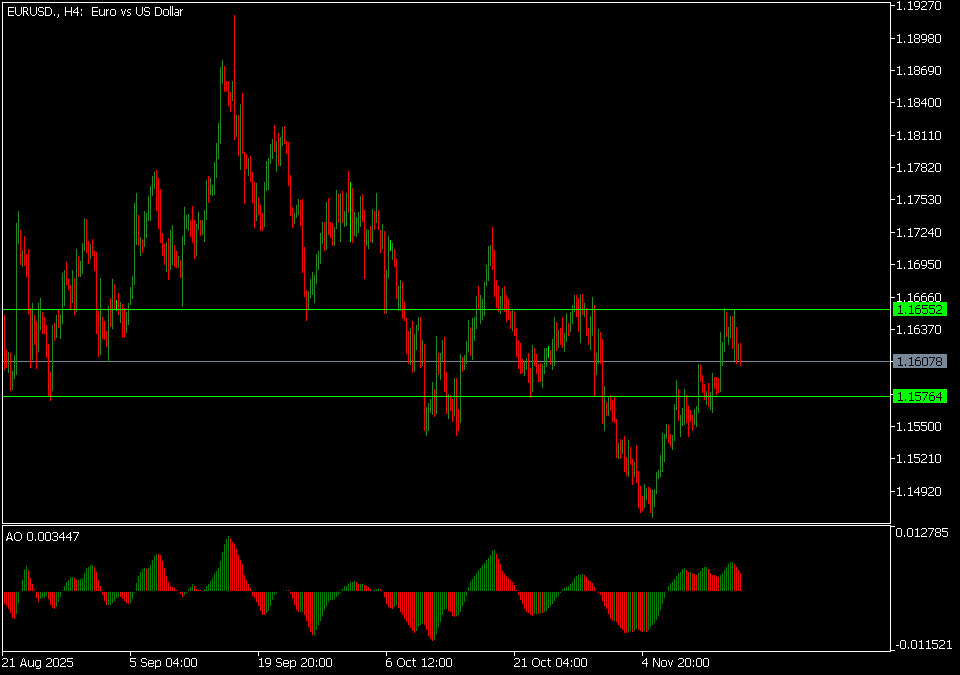This screenshot has height=675, width=960.
Task: Select the 1.15764 green price label
Action: (x=920, y=397)
